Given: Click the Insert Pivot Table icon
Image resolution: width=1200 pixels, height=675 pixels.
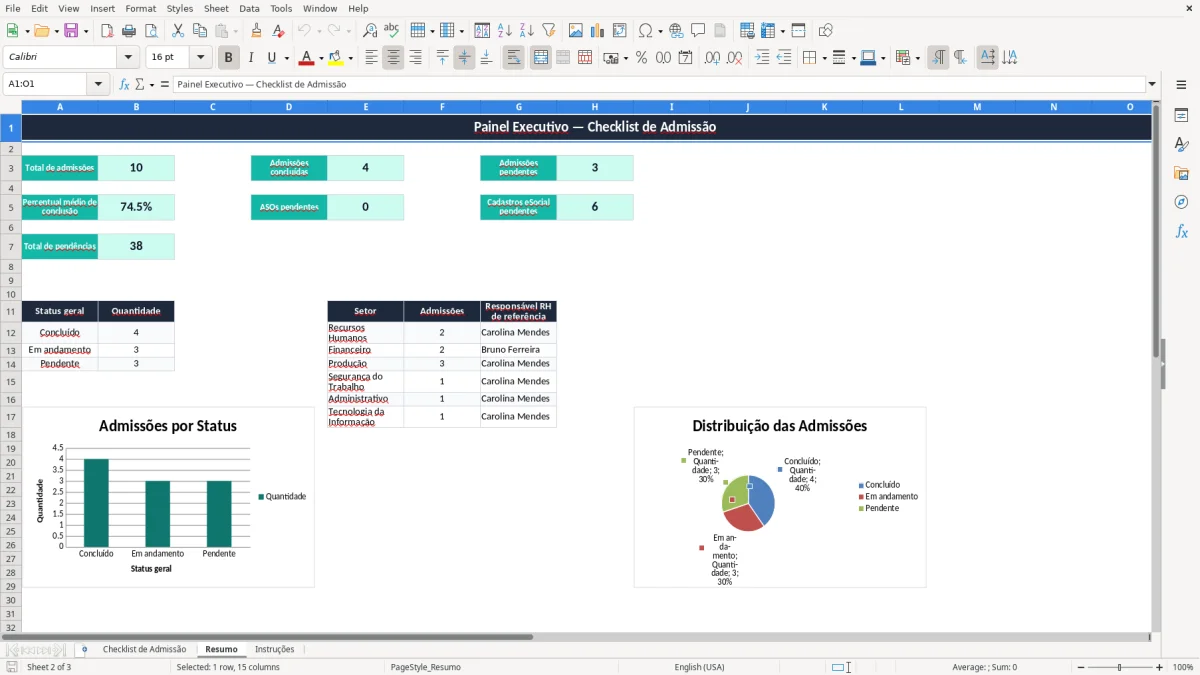Looking at the screenshot, I should [x=620, y=31].
